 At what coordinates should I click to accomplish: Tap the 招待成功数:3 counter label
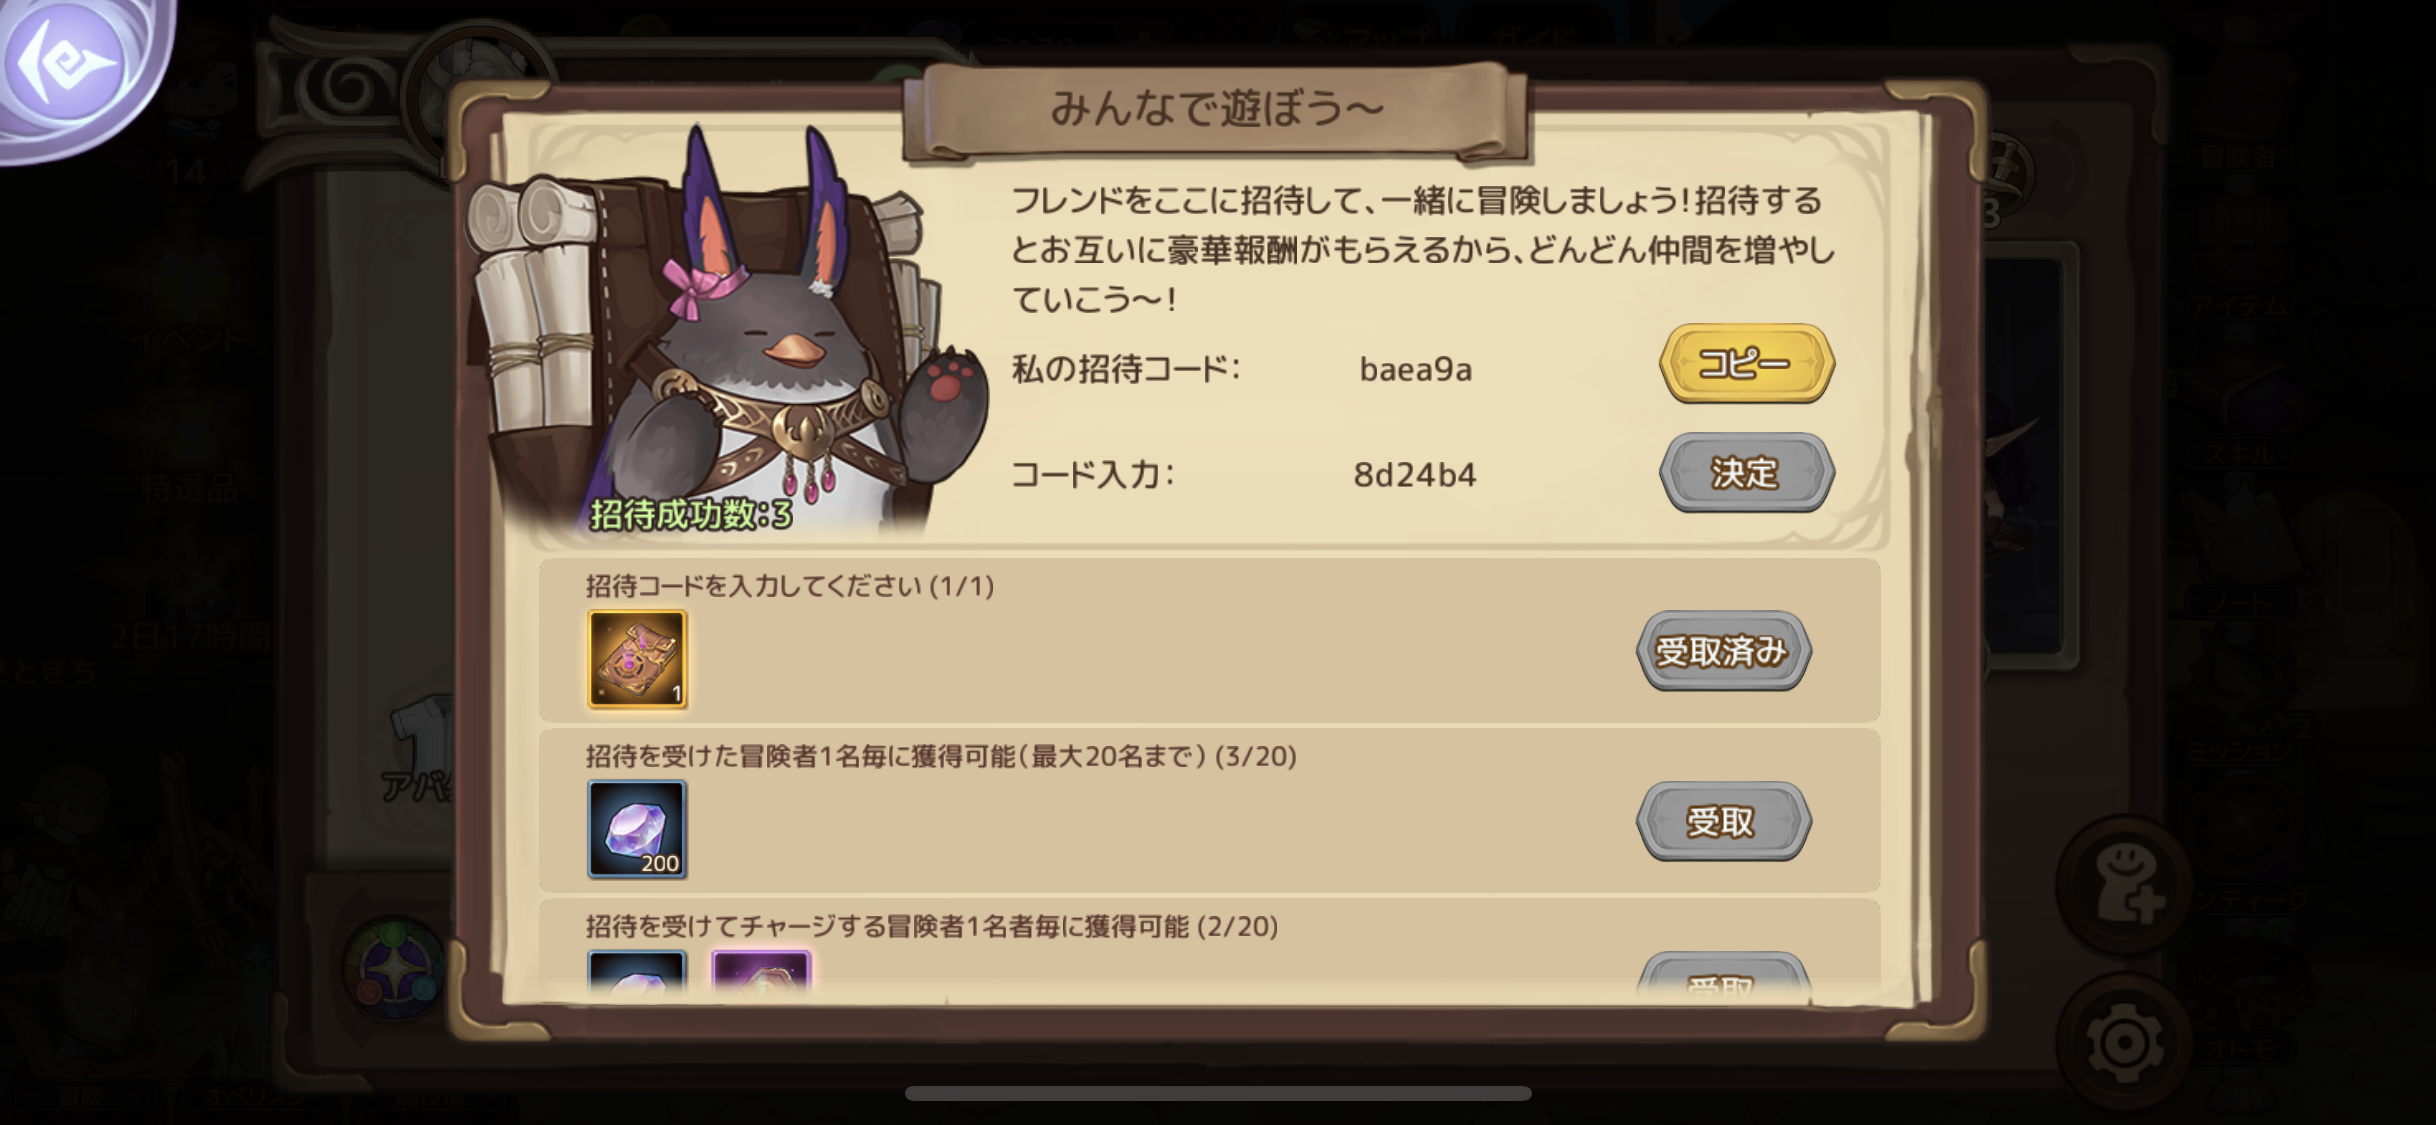(x=691, y=514)
